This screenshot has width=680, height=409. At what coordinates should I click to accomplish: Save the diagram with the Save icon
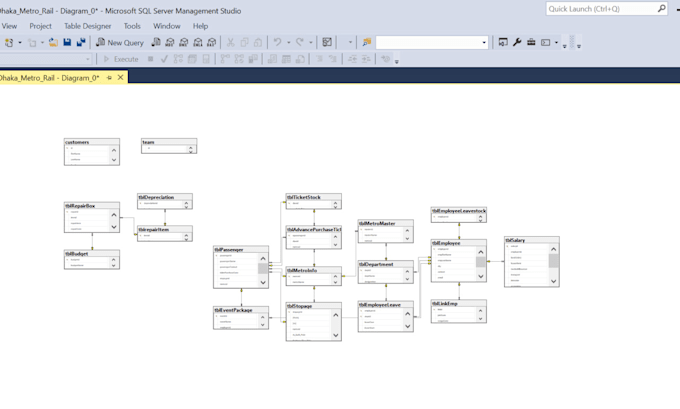point(67,42)
